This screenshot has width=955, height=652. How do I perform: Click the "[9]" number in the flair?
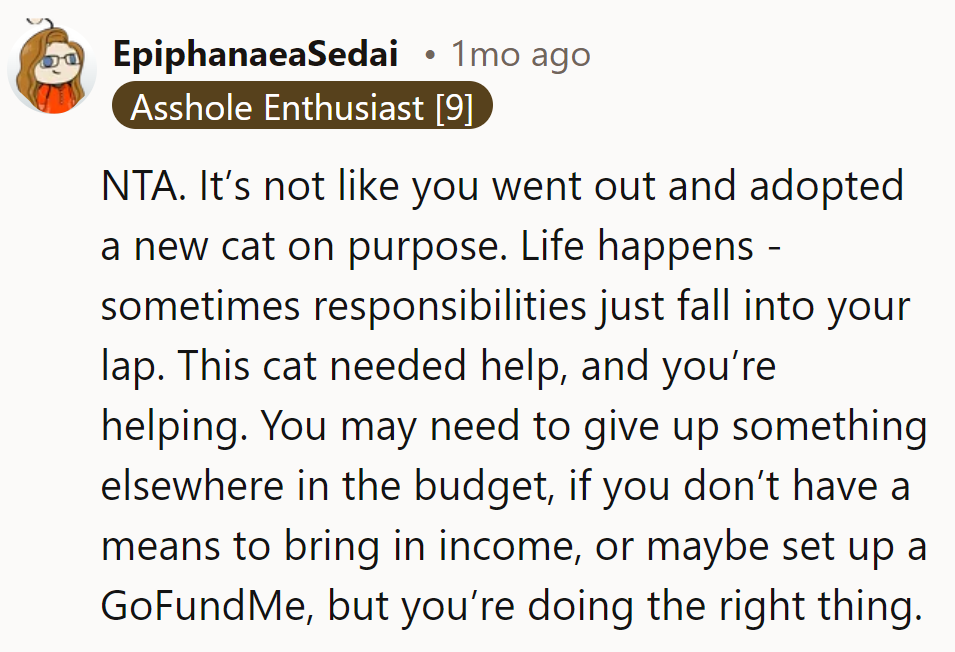click(x=454, y=108)
